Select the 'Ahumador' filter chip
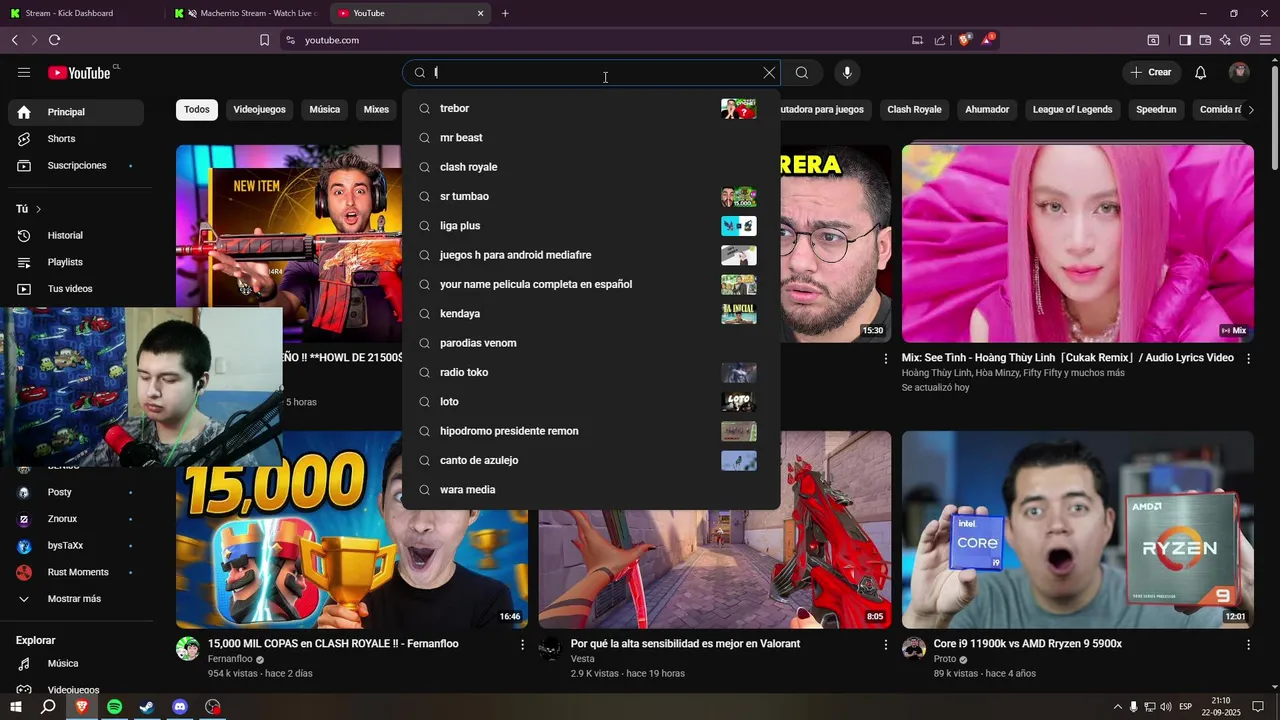Screen dimensions: 1280x720 tap(987, 110)
